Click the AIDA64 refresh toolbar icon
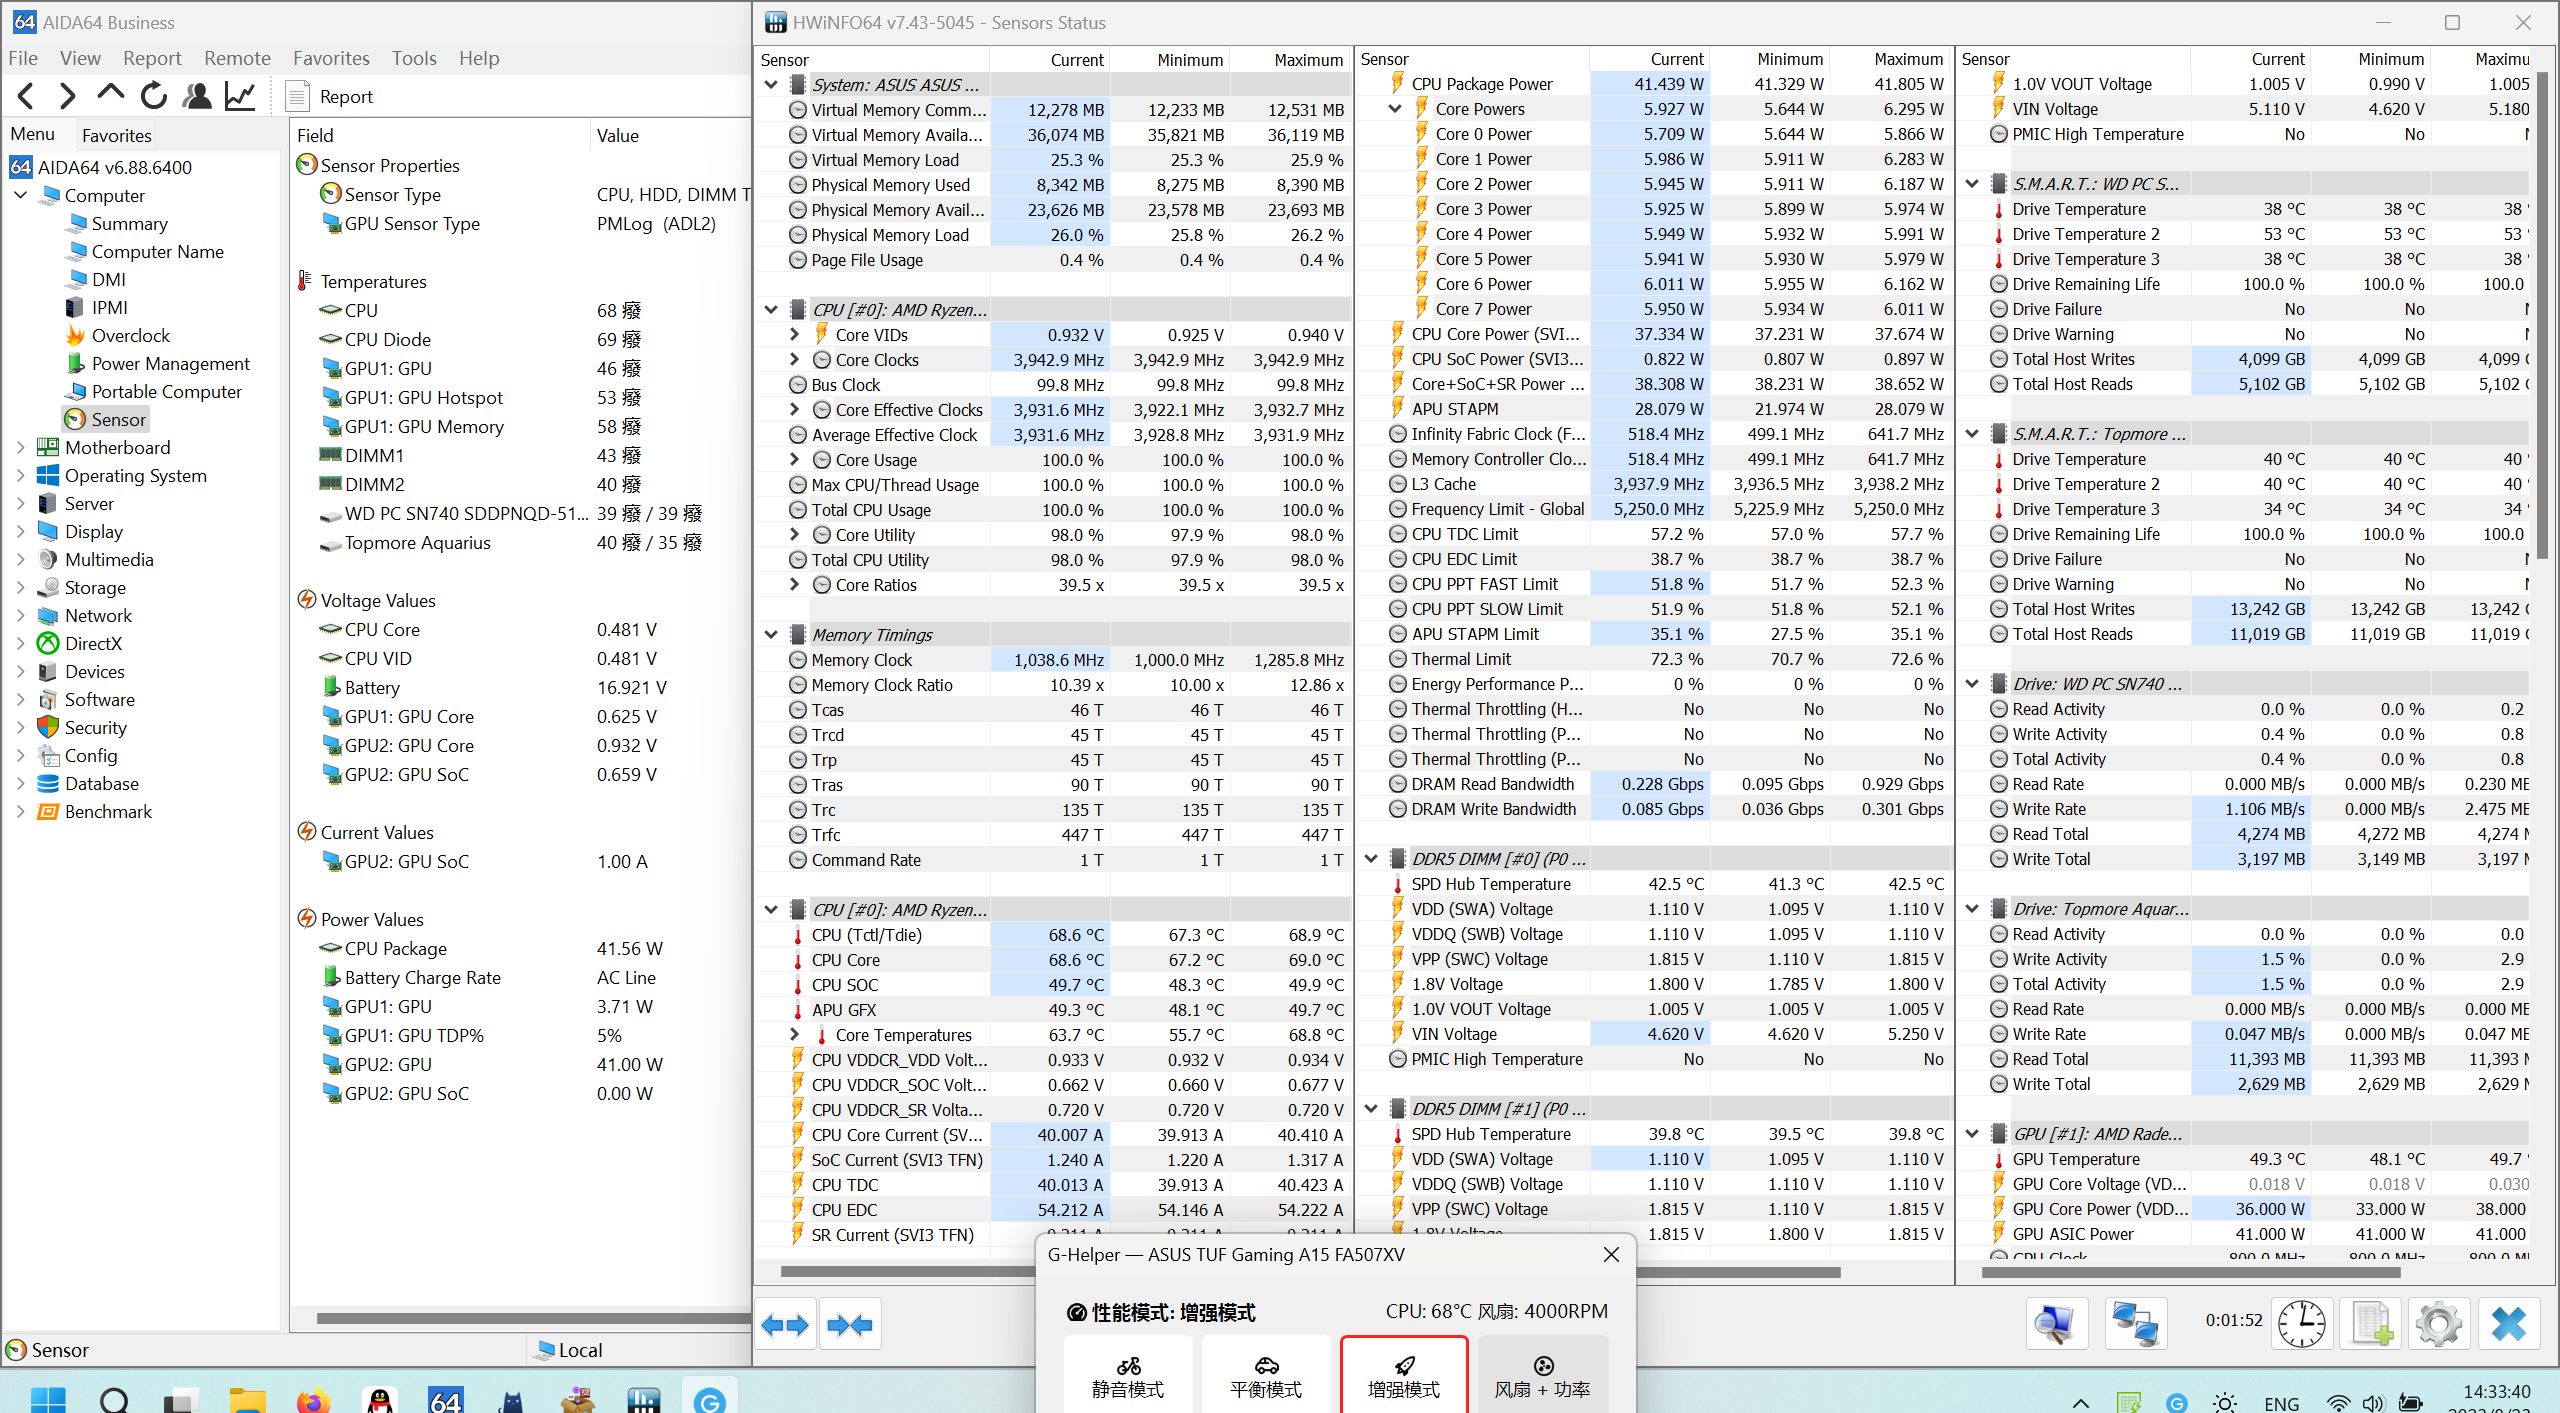Image resolution: width=2560 pixels, height=1413 pixels. [x=153, y=96]
